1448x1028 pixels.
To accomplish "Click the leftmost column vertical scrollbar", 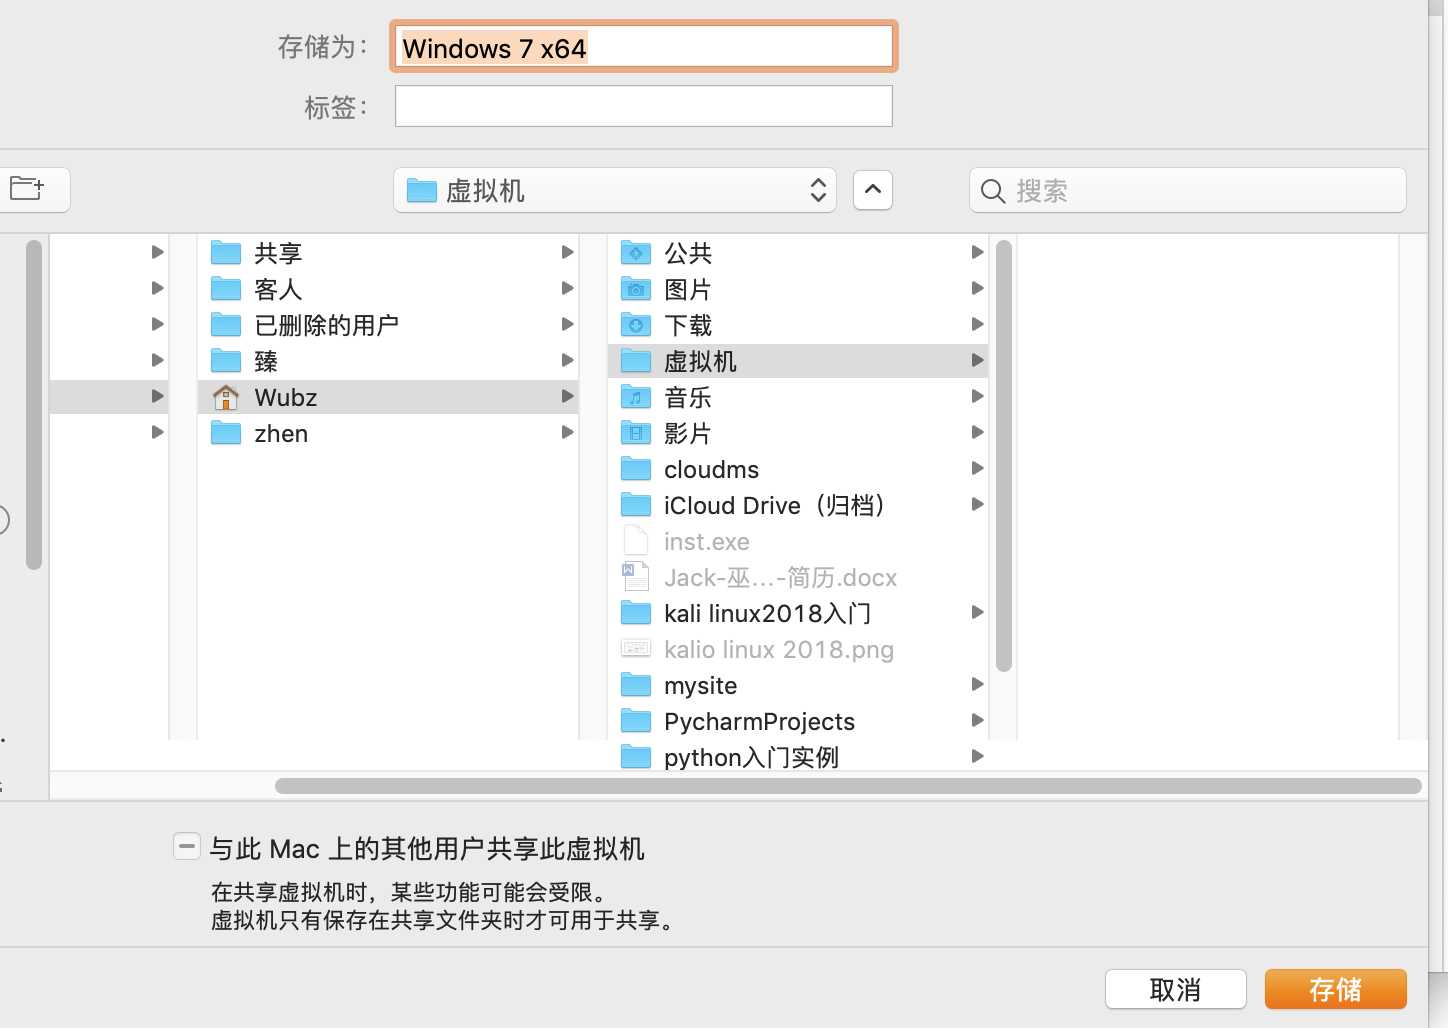I will [34, 405].
